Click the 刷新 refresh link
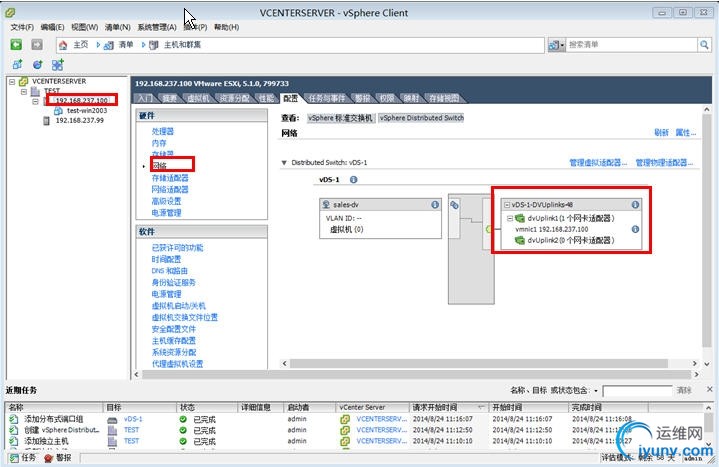Image resolution: width=719 pixels, height=467 pixels. (x=661, y=133)
